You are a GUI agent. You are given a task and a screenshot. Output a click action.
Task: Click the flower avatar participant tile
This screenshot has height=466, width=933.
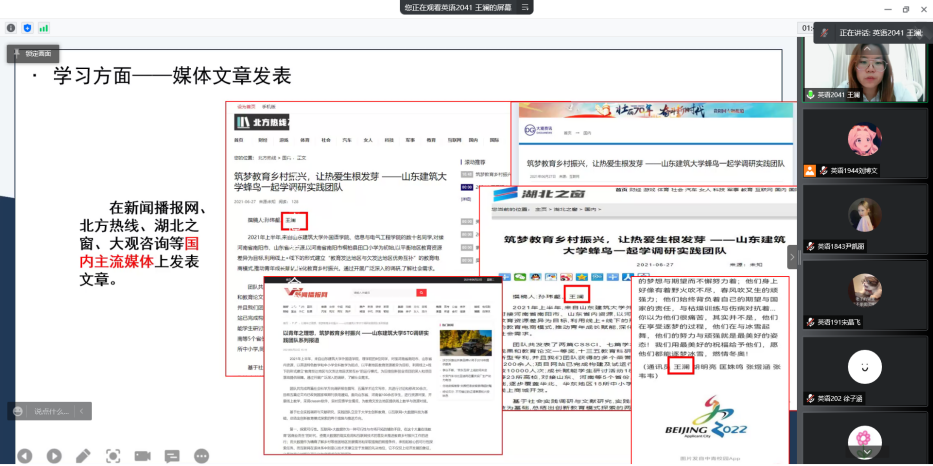point(865,437)
